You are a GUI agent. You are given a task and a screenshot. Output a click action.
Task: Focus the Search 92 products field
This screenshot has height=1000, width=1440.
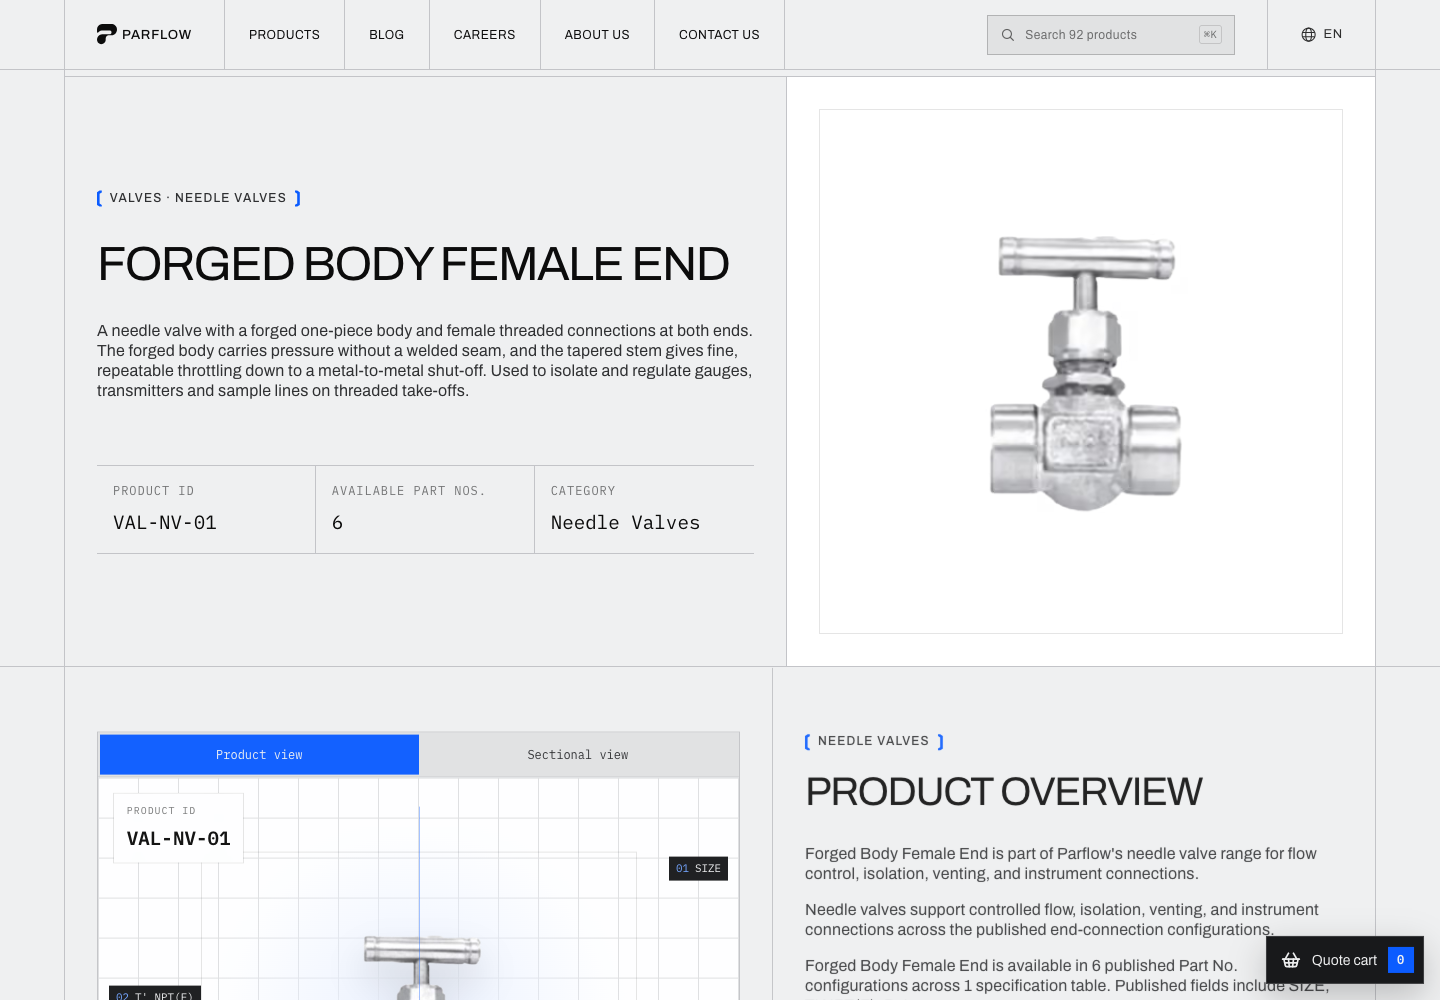point(1110,35)
